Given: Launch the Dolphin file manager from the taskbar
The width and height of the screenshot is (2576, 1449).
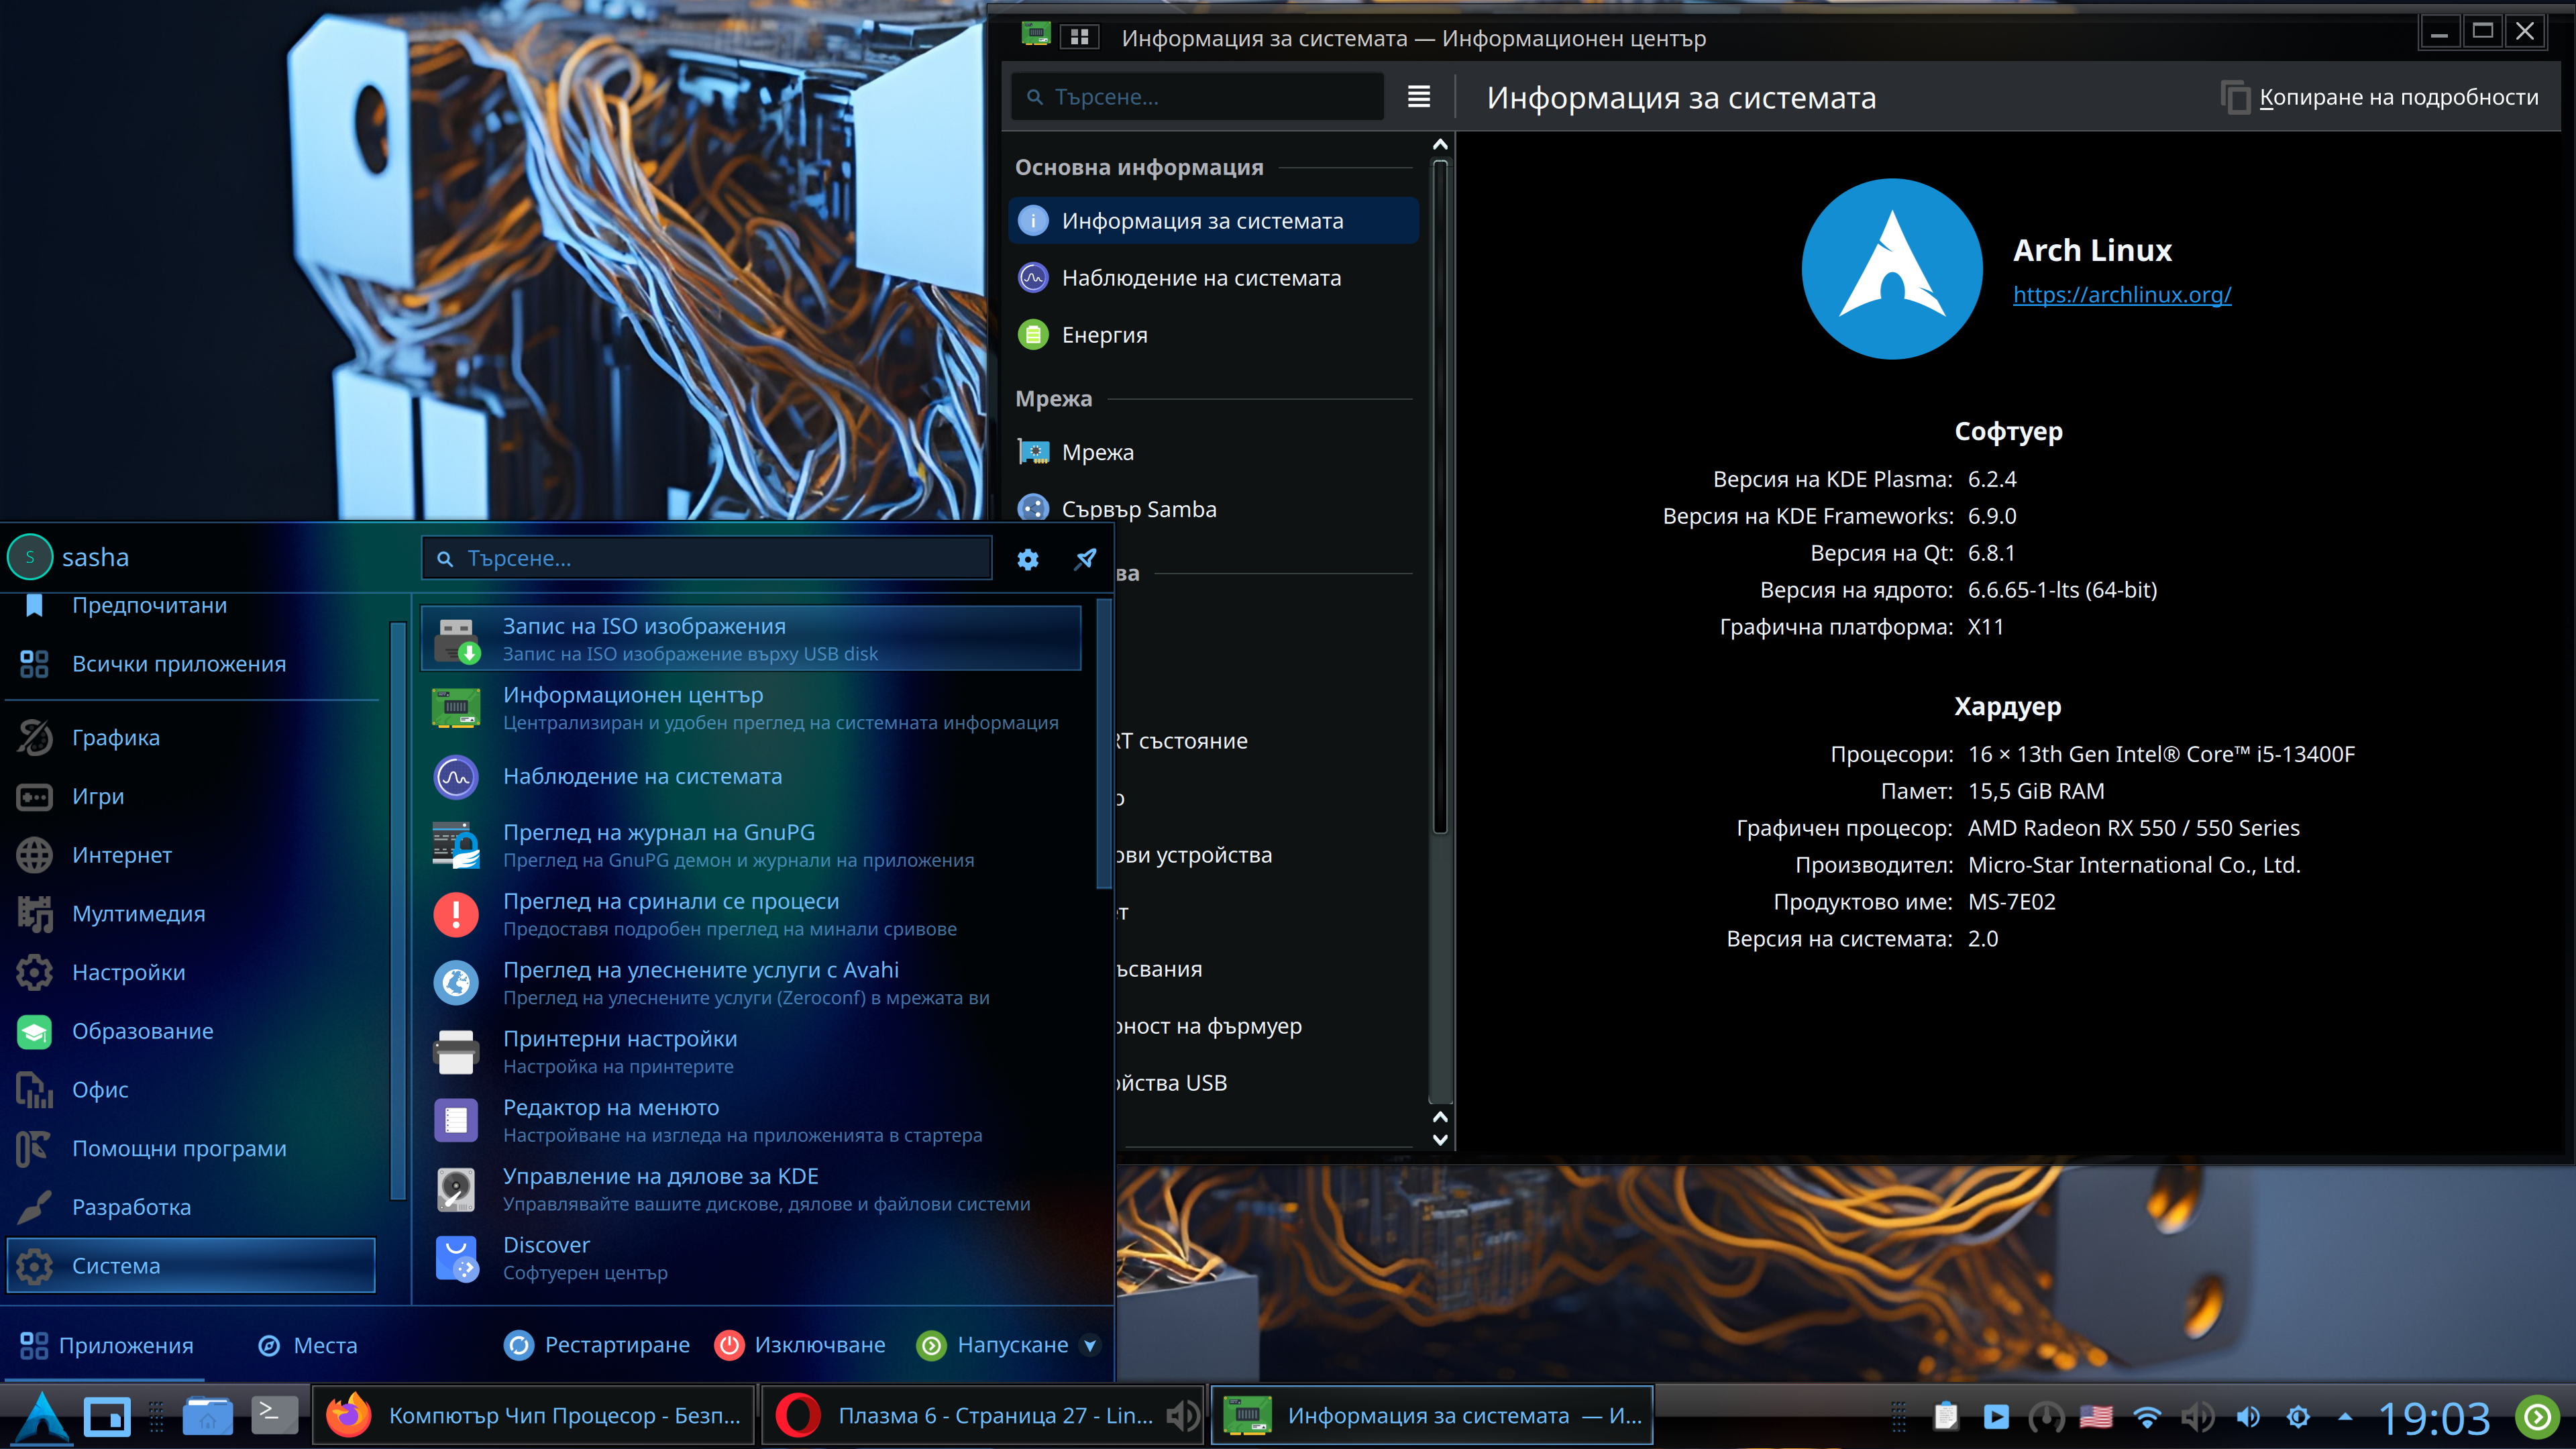Looking at the screenshot, I should click(207, 1416).
